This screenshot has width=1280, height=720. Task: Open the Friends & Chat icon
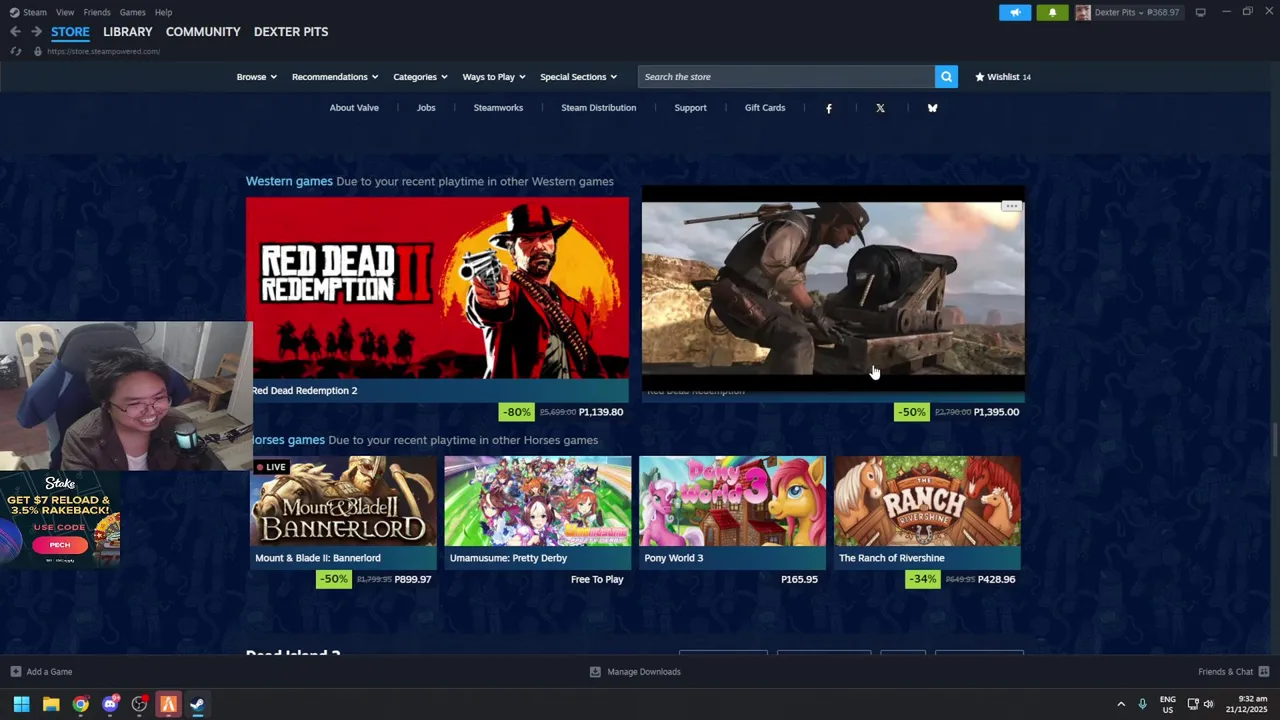point(1264,672)
